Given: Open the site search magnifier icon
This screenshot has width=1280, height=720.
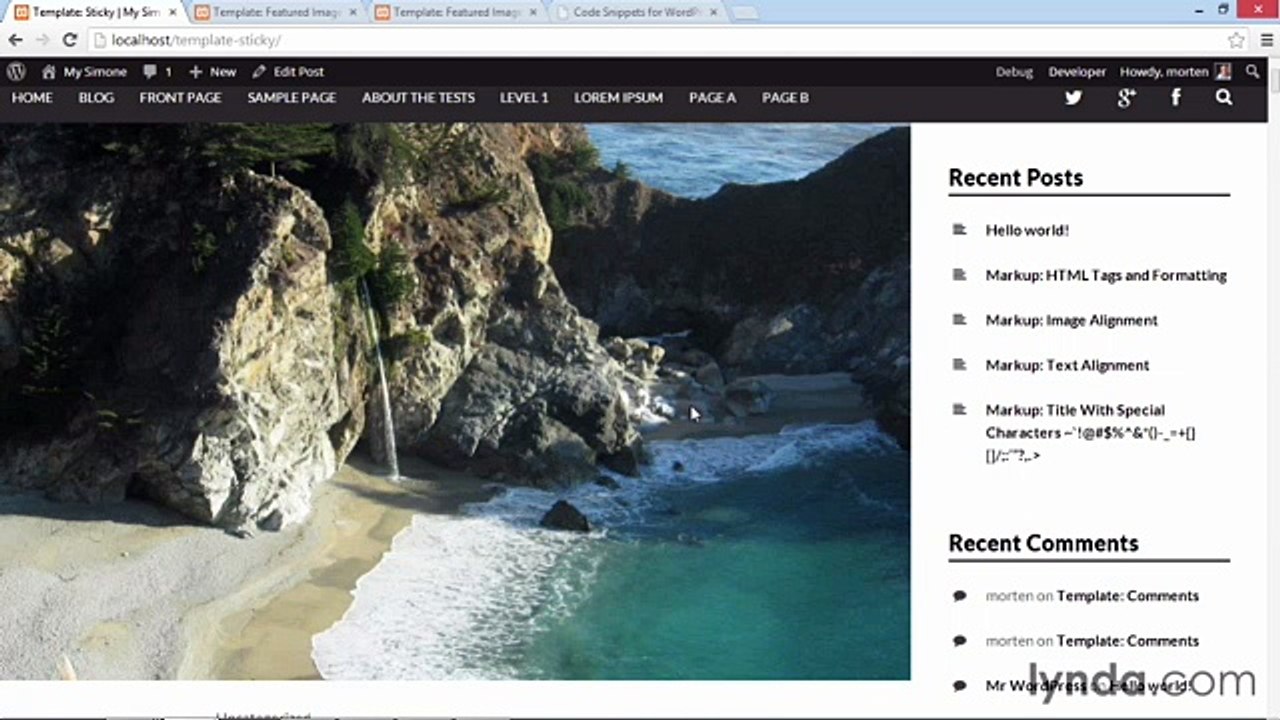Looking at the screenshot, I should point(1224,97).
